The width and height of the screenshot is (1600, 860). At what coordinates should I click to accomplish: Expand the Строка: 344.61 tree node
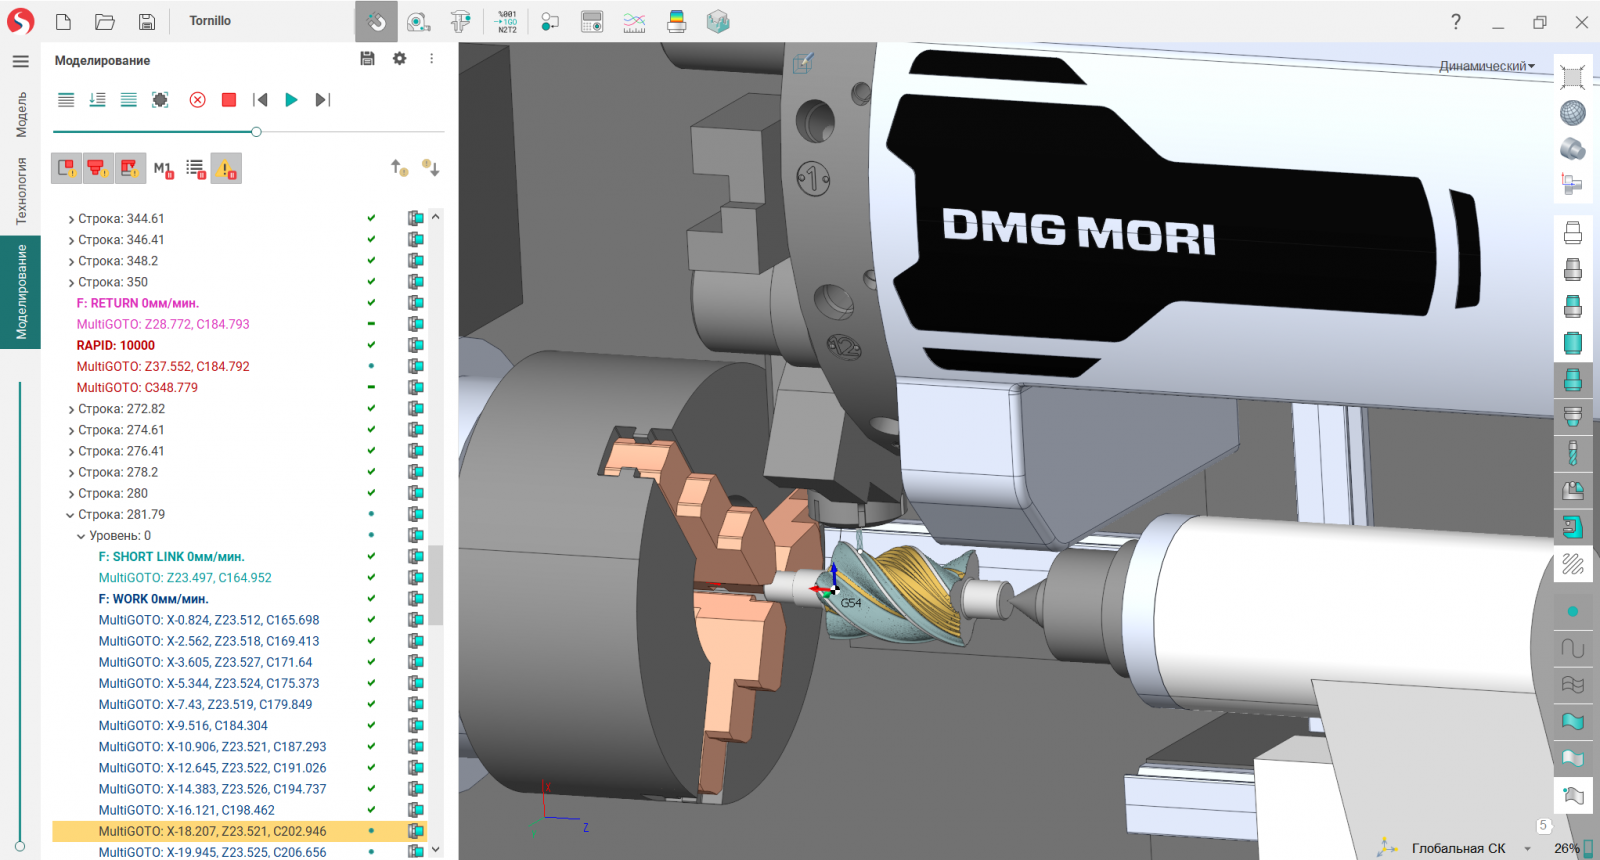pos(71,219)
